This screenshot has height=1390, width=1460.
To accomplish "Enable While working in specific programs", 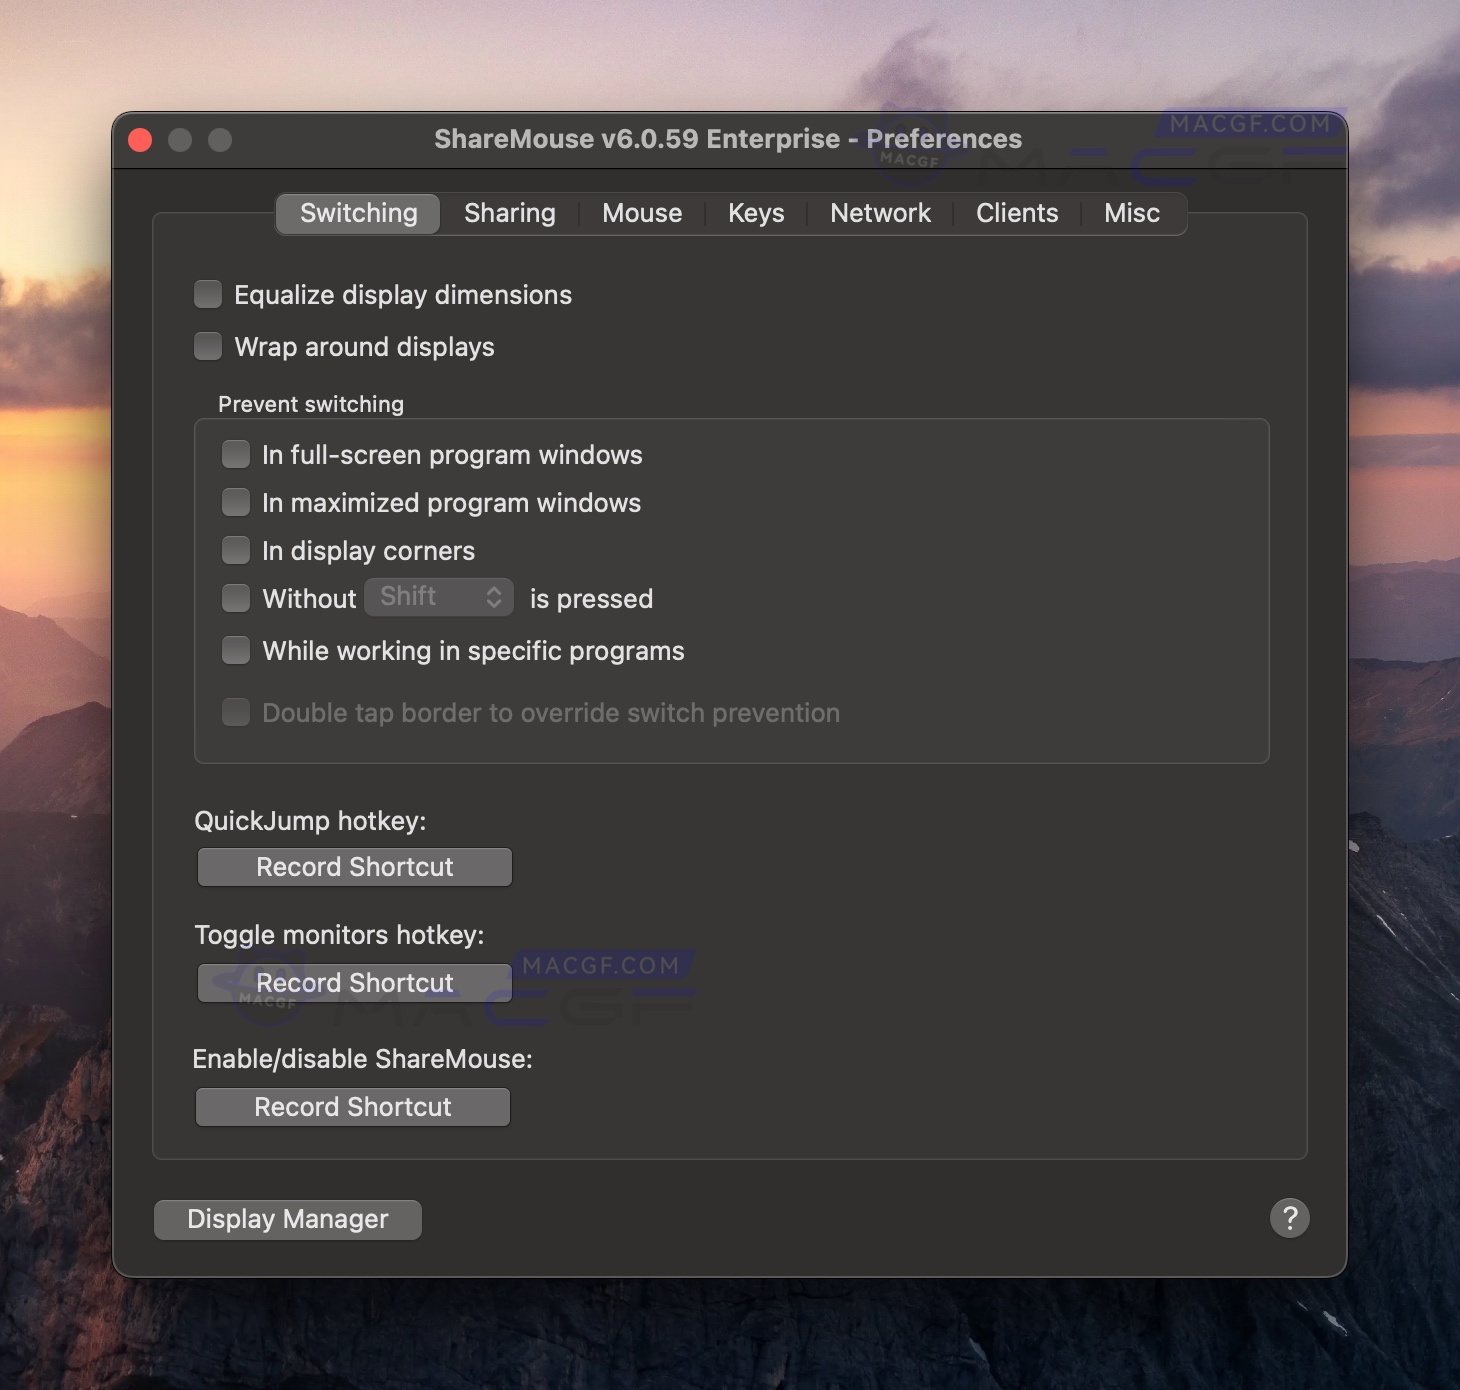I will (x=235, y=650).
